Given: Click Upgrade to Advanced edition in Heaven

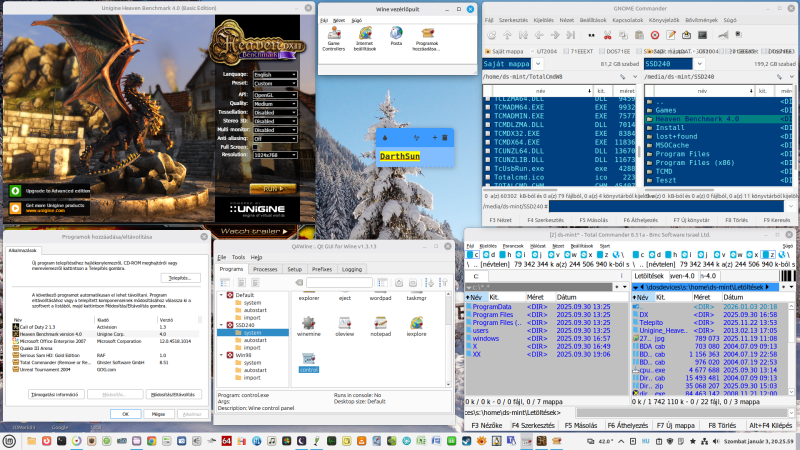Looking at the screenshot, I should point(51,191).
